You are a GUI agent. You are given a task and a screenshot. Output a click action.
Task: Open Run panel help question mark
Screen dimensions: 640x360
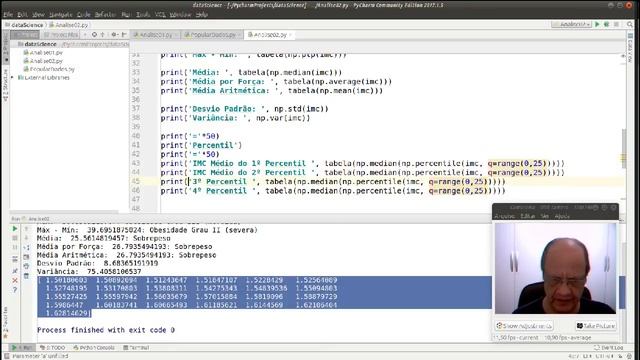click(15, 290)
